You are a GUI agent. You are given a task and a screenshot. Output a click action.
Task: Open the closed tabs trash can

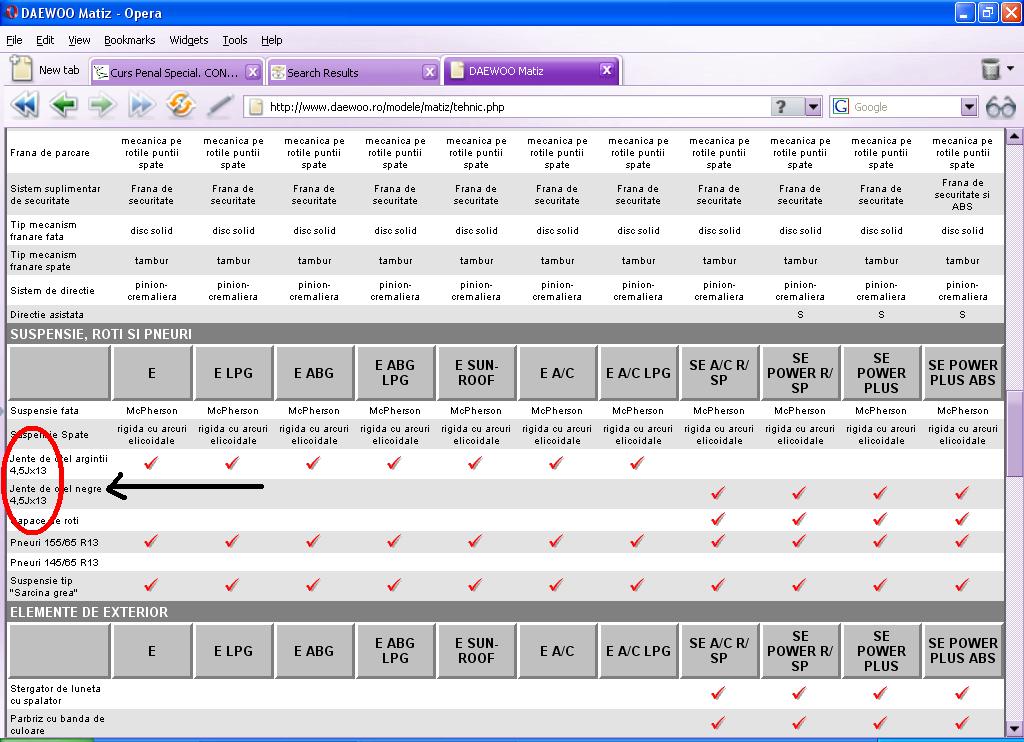(x=991, y=69)
